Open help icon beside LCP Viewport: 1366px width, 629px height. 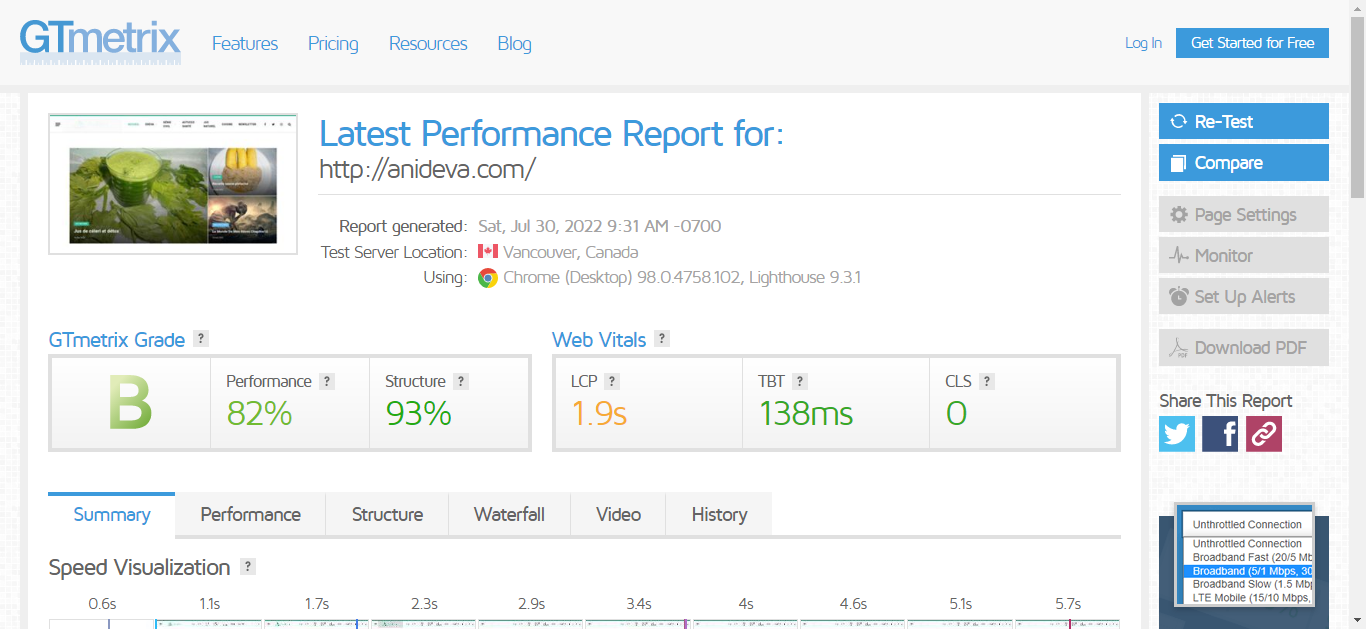(612, 381)
